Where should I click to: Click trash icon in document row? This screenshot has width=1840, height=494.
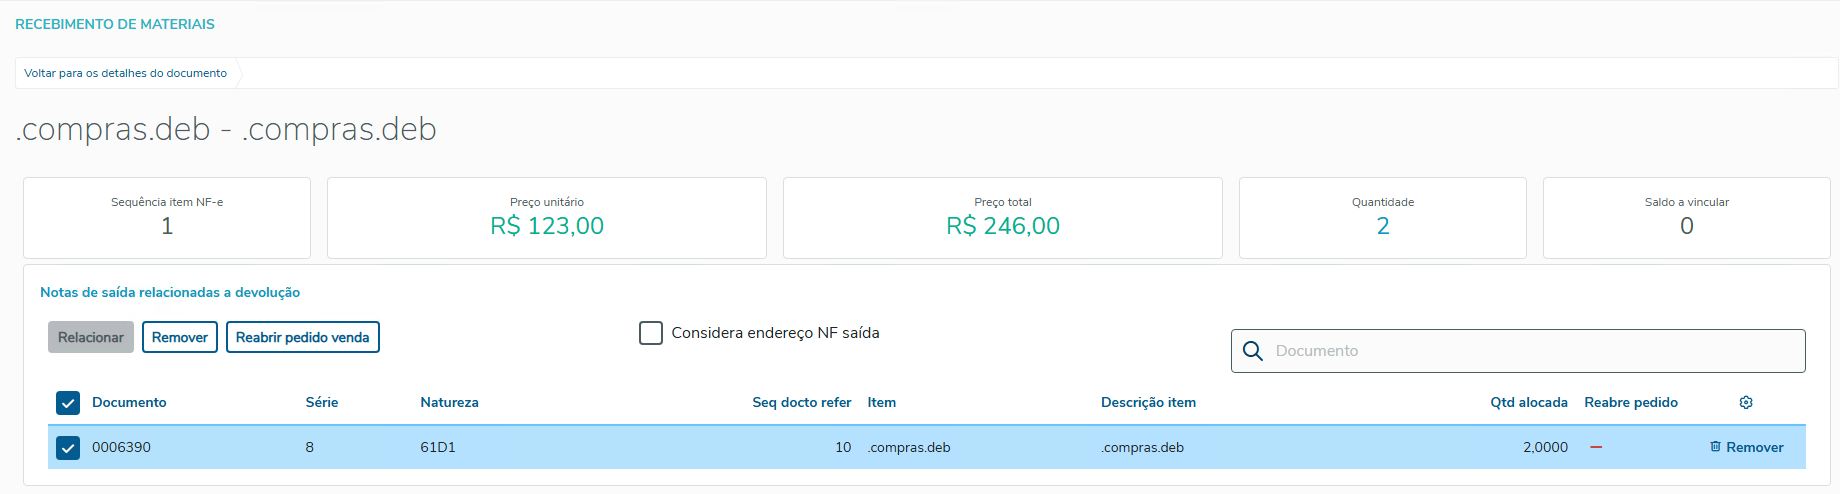[1715, 447]
